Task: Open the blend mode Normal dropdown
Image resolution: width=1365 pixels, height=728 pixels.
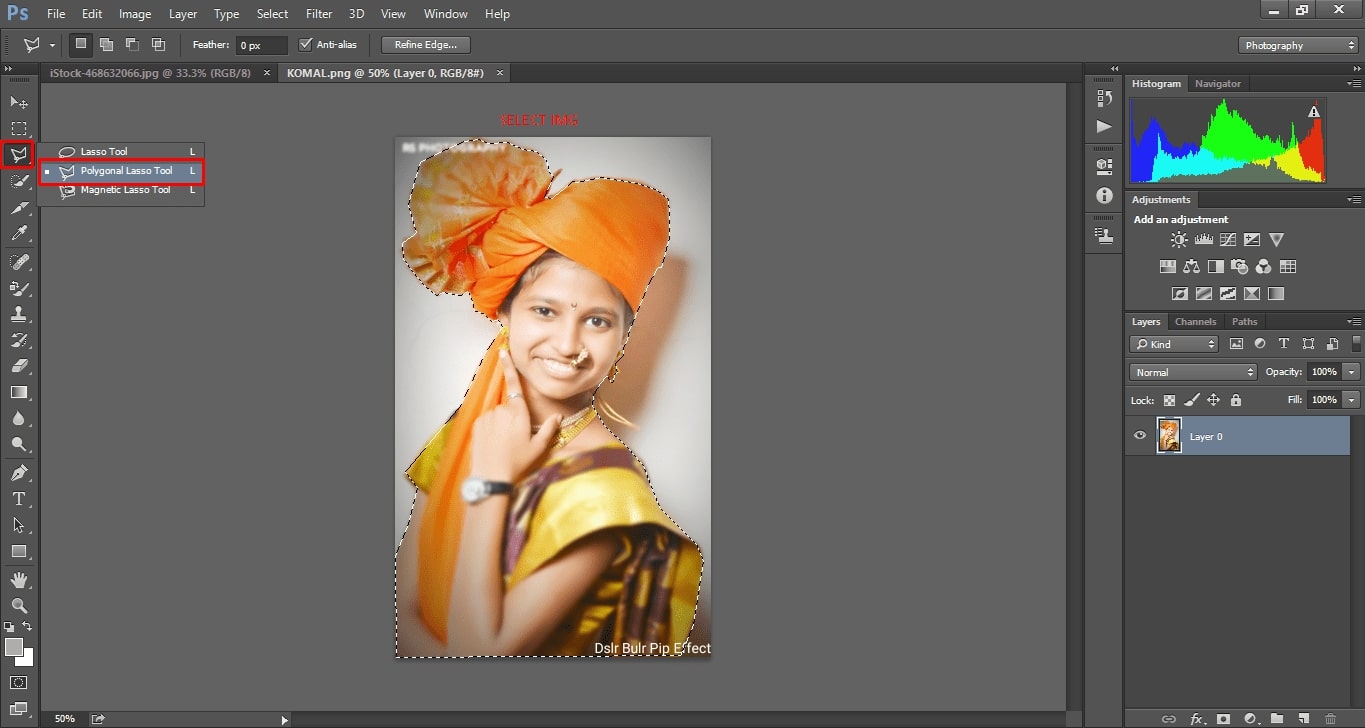Action: pyautogui.click(x=1193, y=372)
